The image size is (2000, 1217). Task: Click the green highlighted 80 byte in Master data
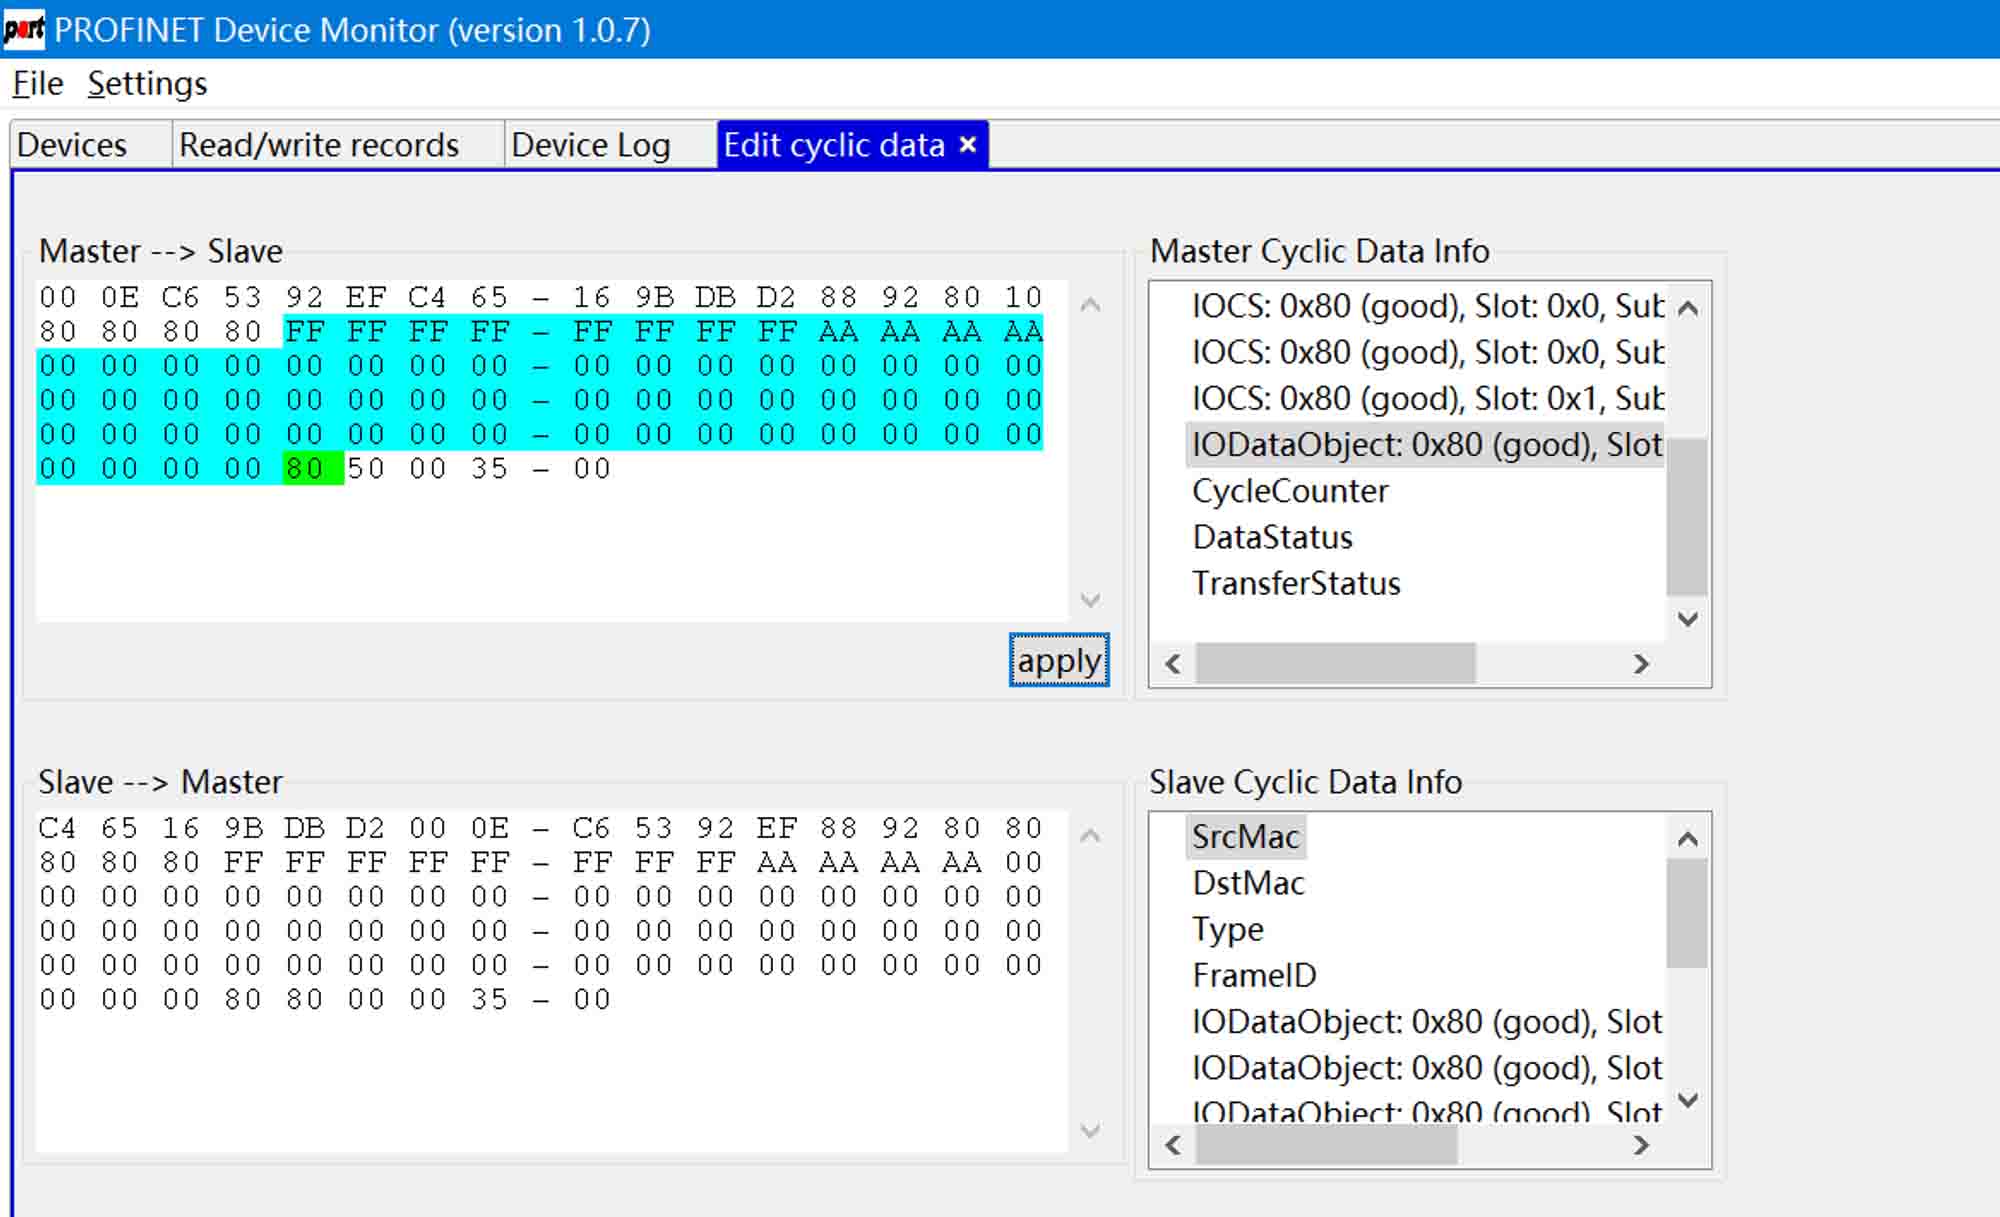[306, 469]
